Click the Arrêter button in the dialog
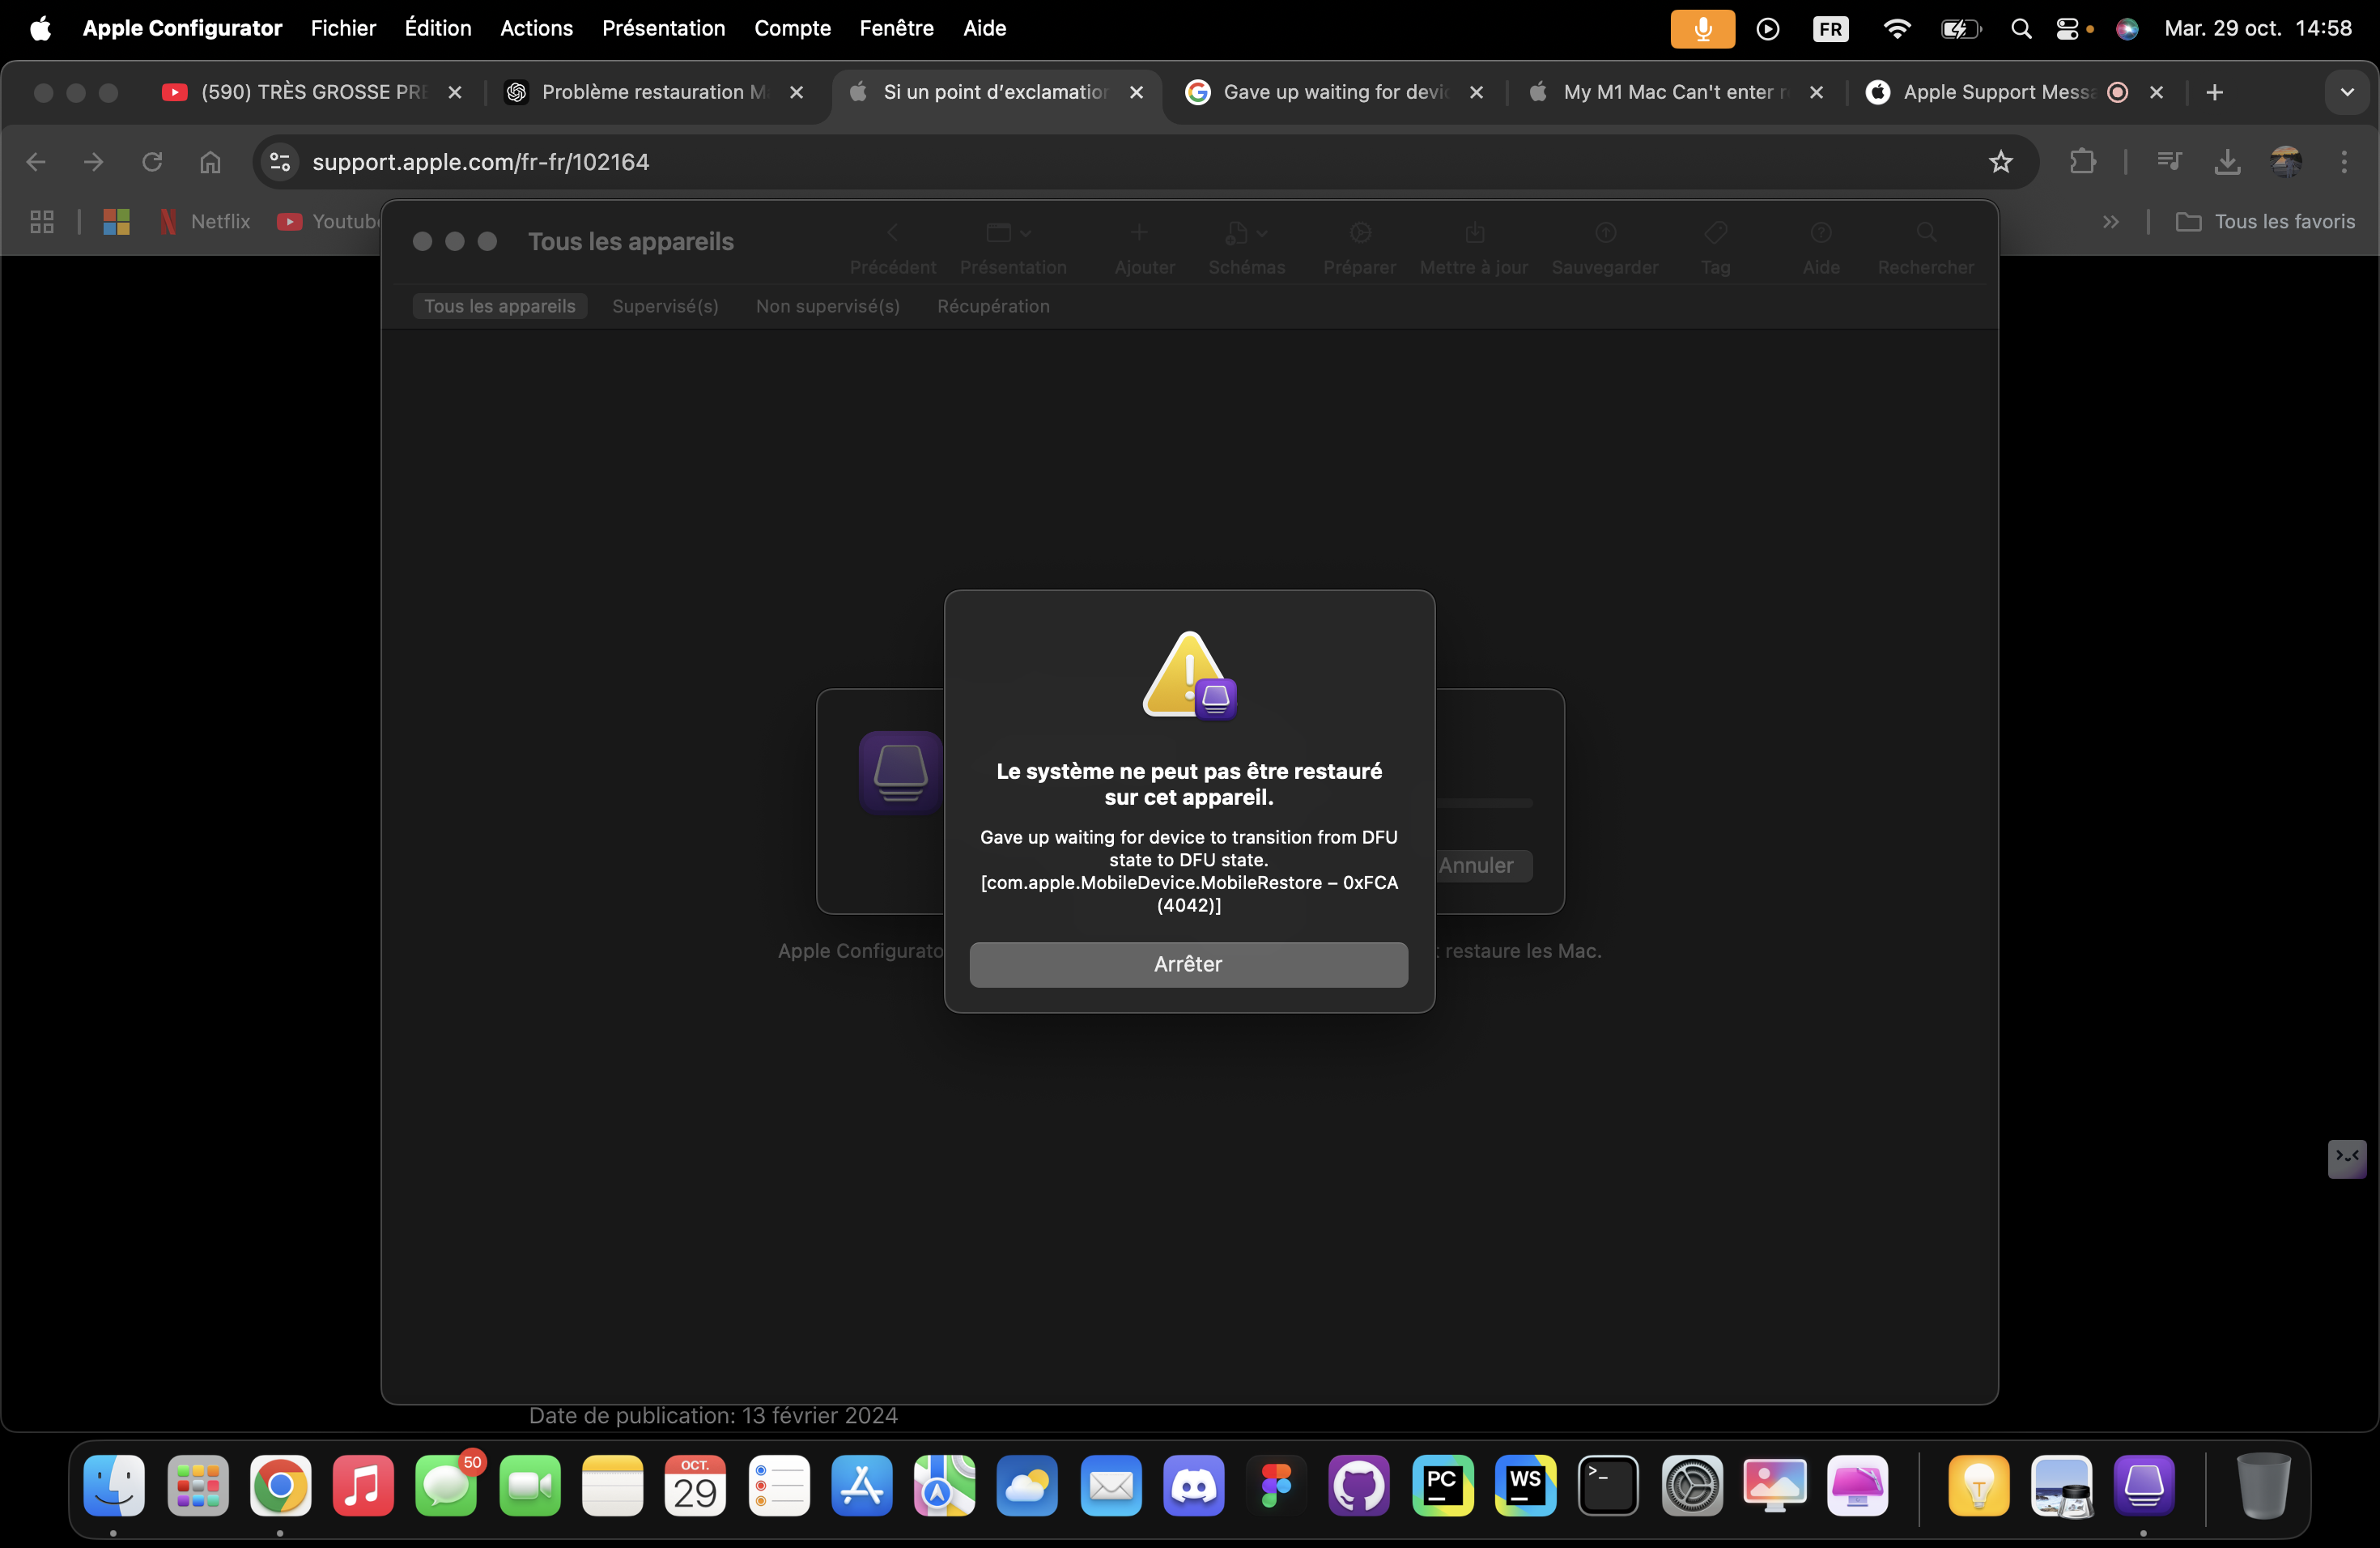Image resolution: width=2380 pixels, height=1548 pixels. pyautogui.click(x=1188, y=964)
